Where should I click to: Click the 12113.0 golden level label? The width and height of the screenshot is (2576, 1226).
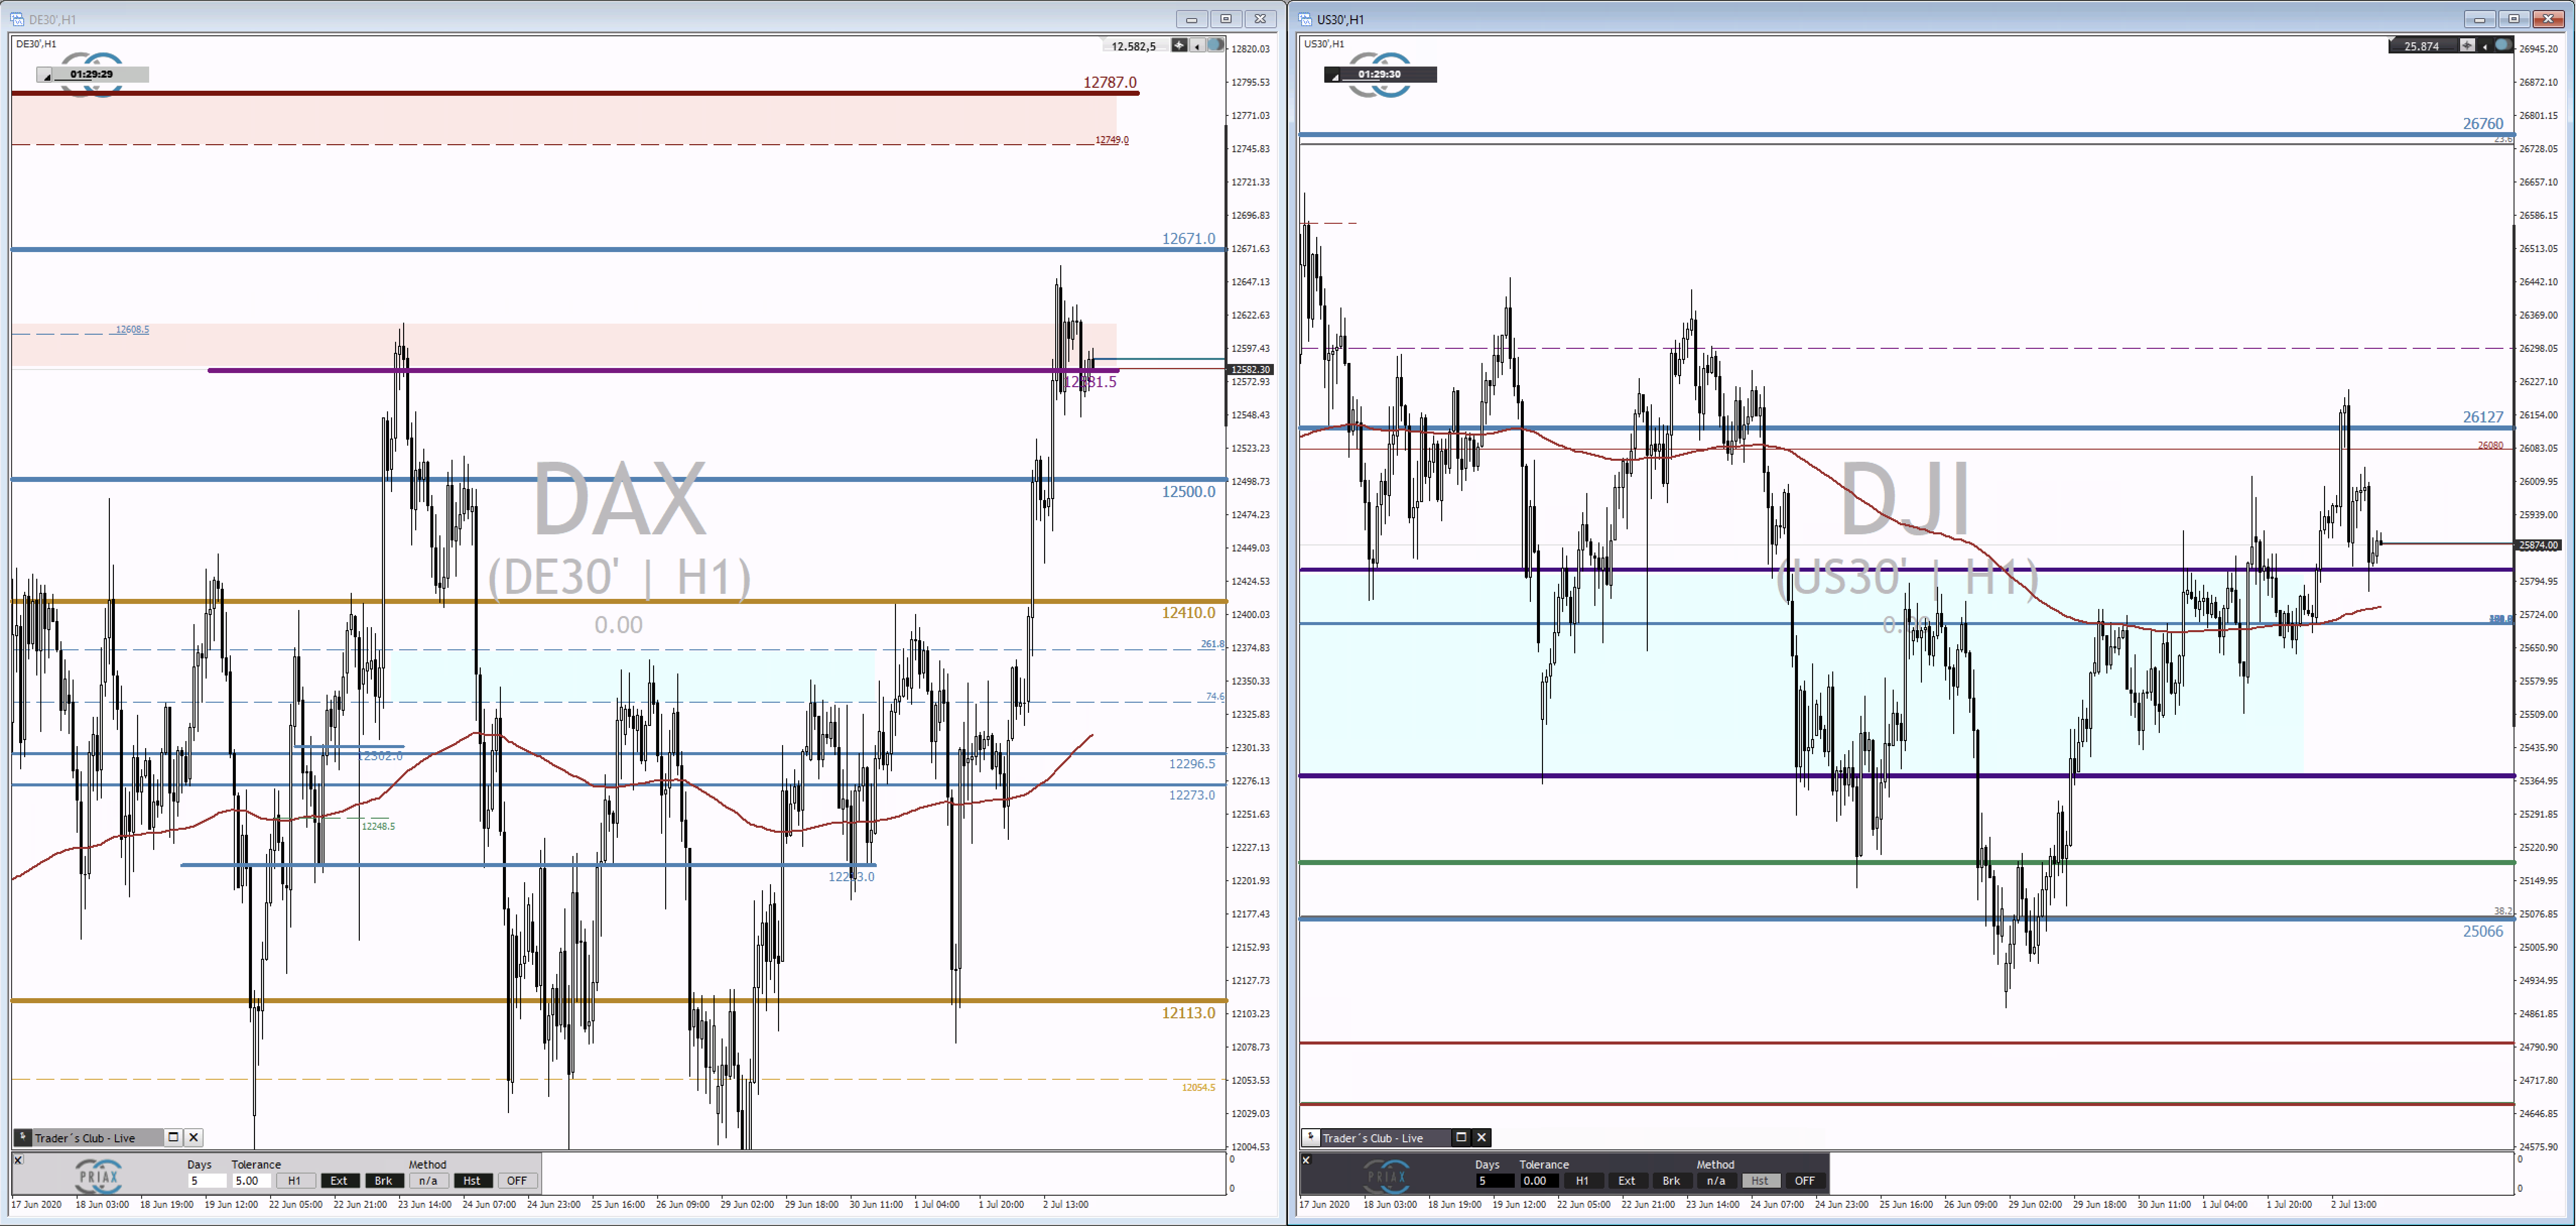coord(1188,1013)
